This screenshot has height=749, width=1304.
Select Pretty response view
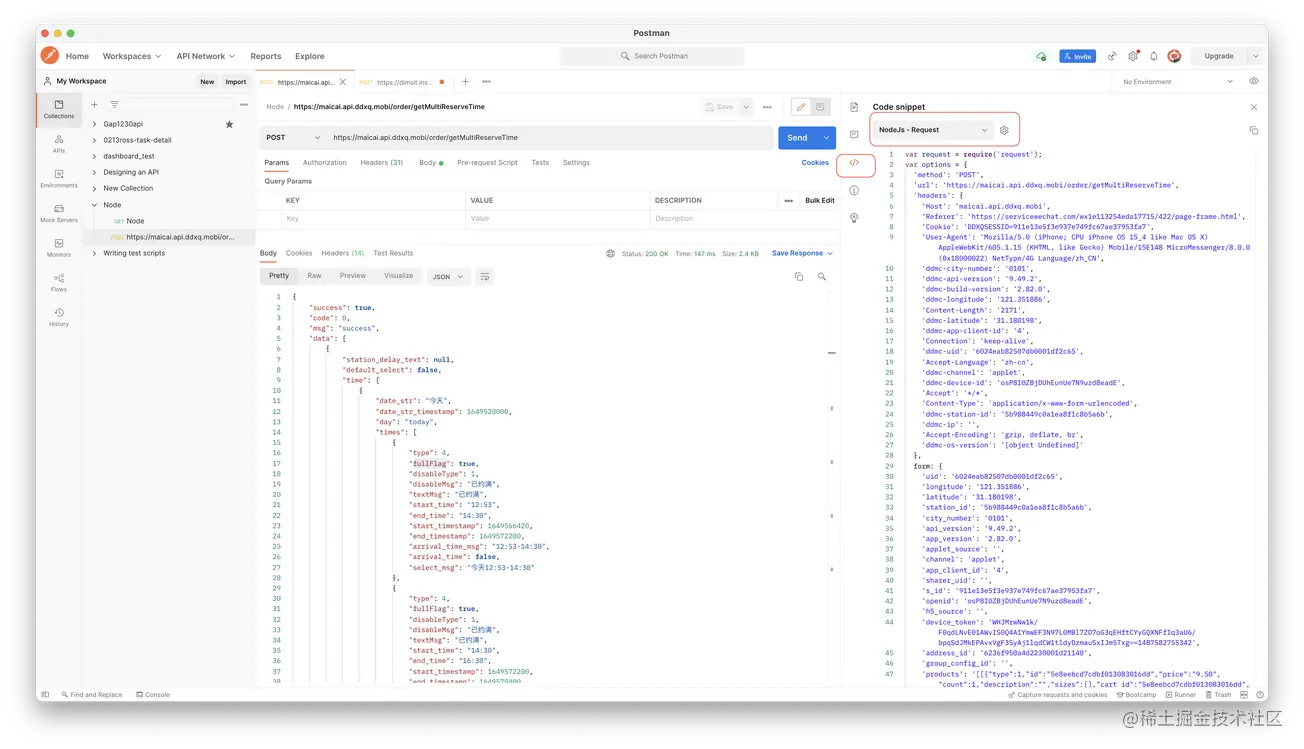point(279,276)
